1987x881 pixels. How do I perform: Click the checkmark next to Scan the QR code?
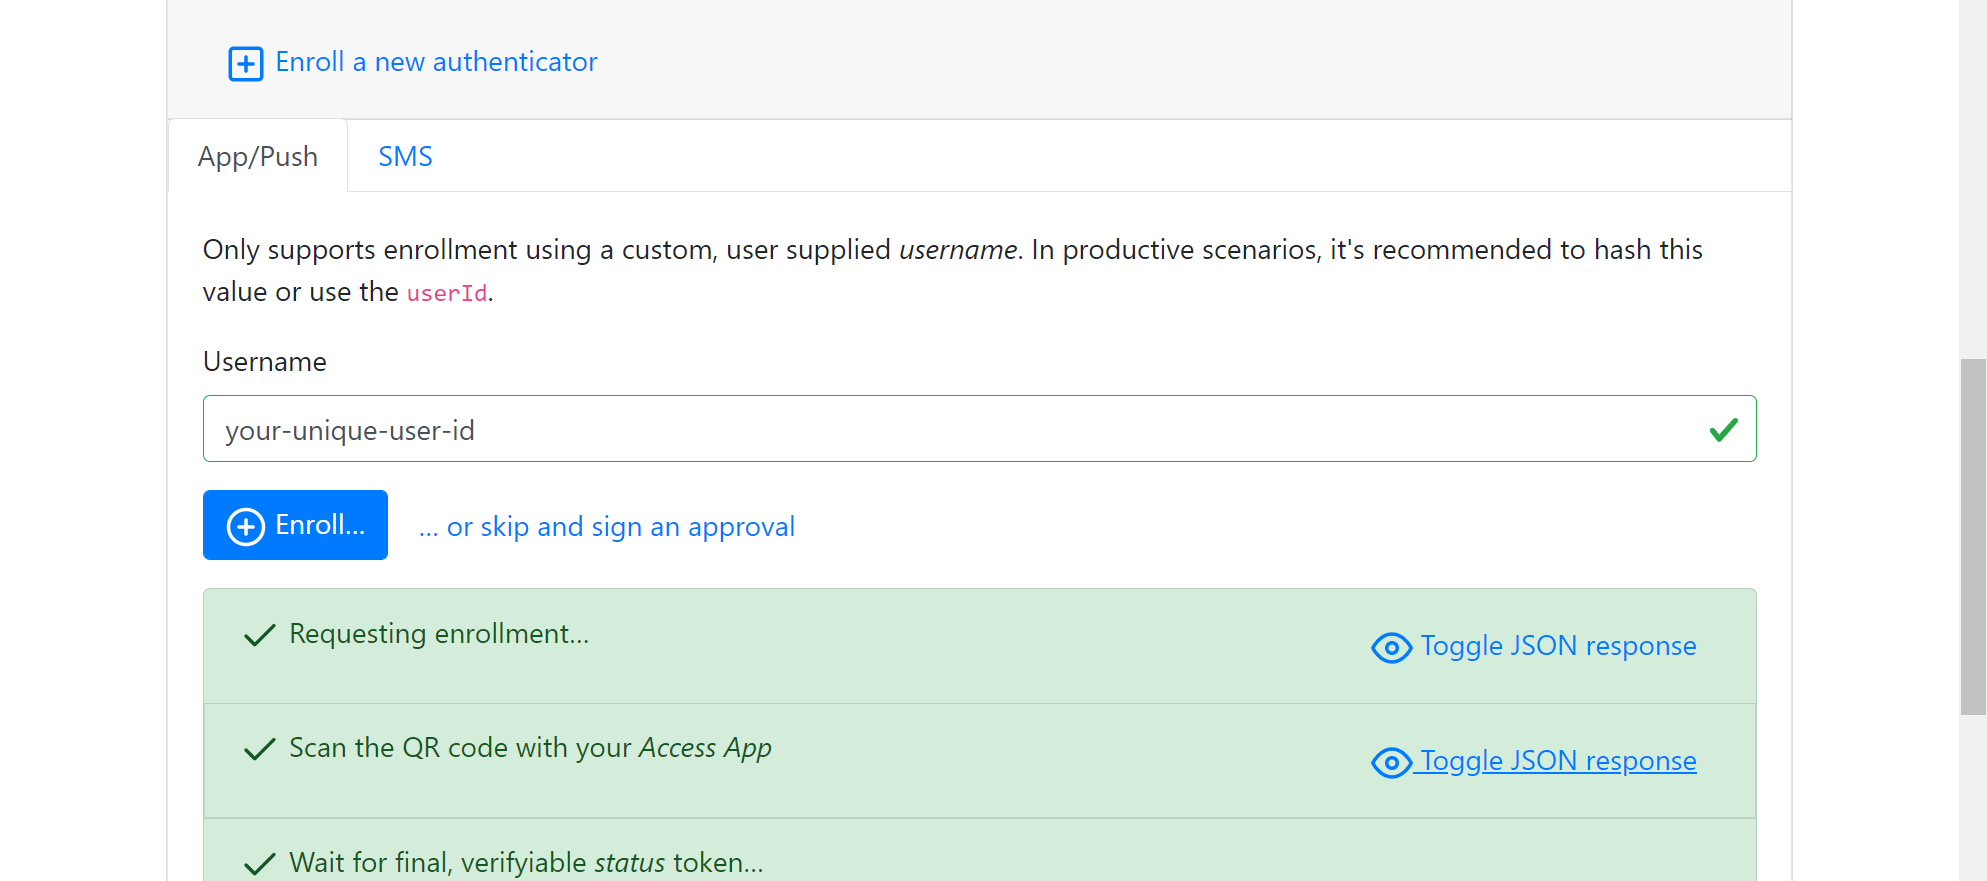coord(259,749)
